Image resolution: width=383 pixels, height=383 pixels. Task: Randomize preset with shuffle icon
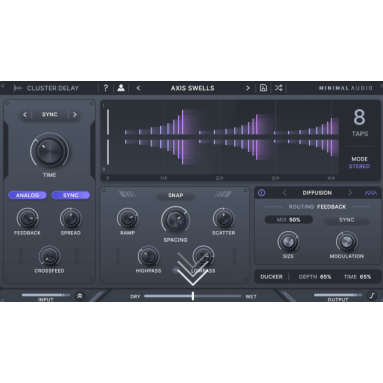tap(278, 88)
